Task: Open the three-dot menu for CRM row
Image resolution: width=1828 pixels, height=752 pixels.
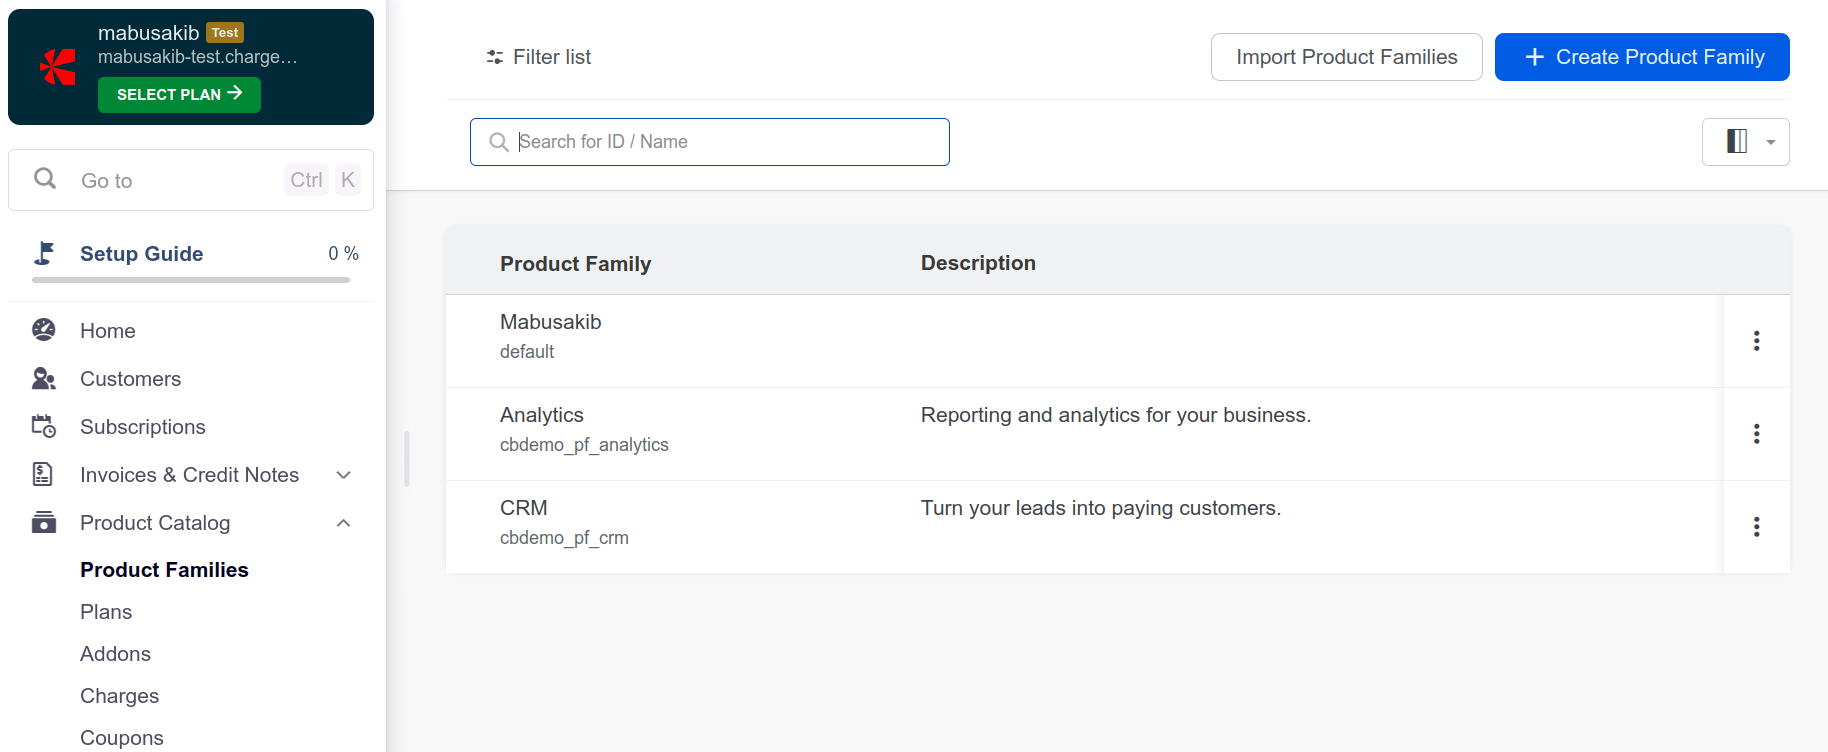Action: 1756,527
